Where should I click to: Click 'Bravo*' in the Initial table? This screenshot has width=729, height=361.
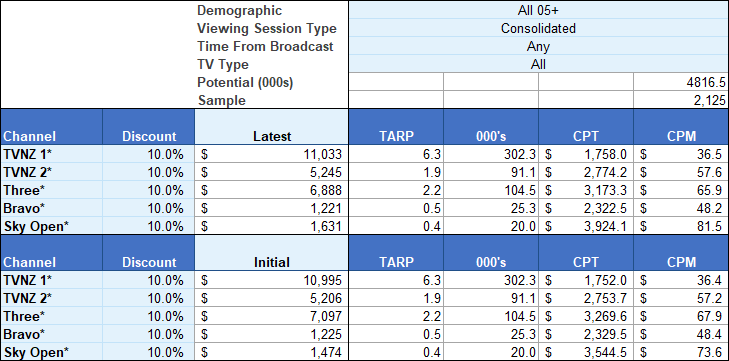tap(52, 334)
